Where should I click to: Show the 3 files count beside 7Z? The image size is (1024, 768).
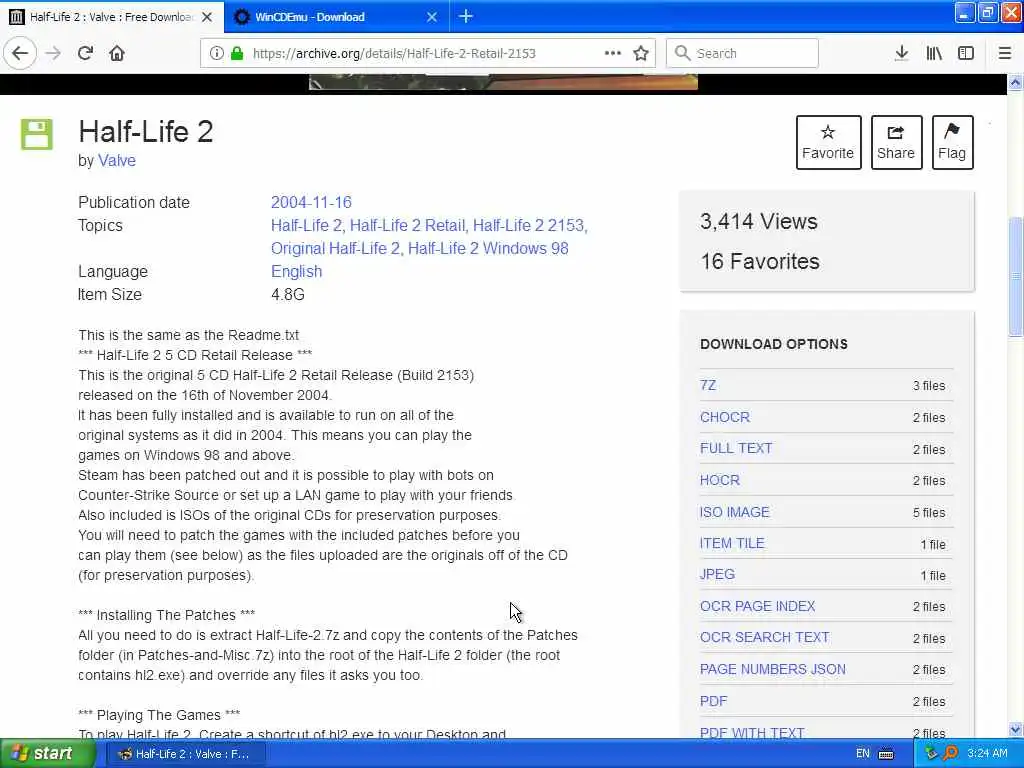point(929,386)
